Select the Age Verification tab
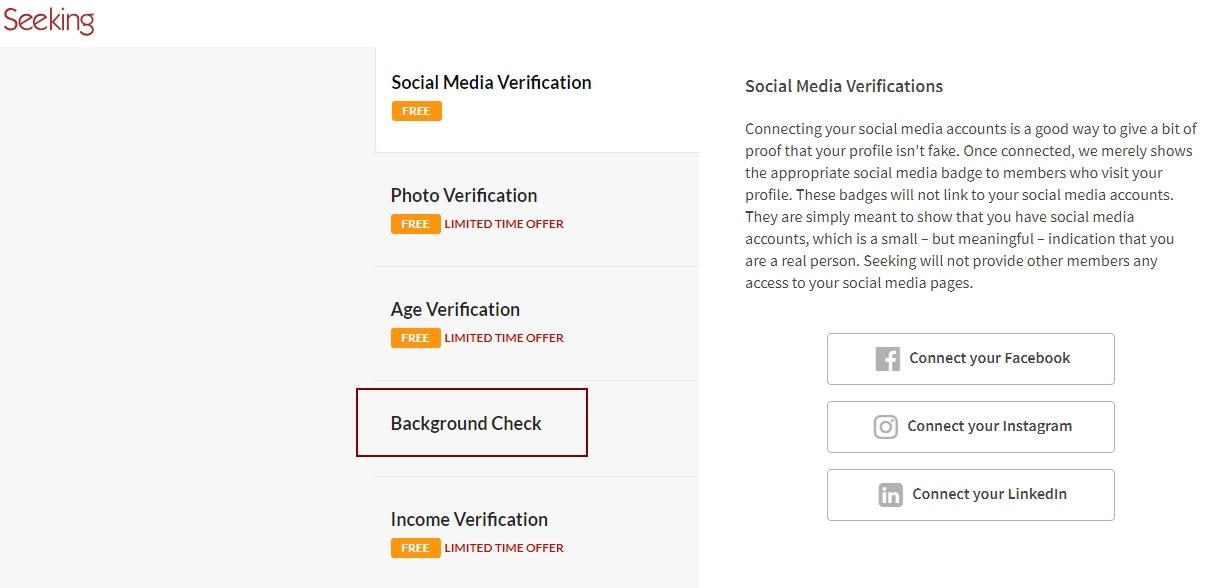This screenshot has width=1227, height=588. click(x=537, y=324)
